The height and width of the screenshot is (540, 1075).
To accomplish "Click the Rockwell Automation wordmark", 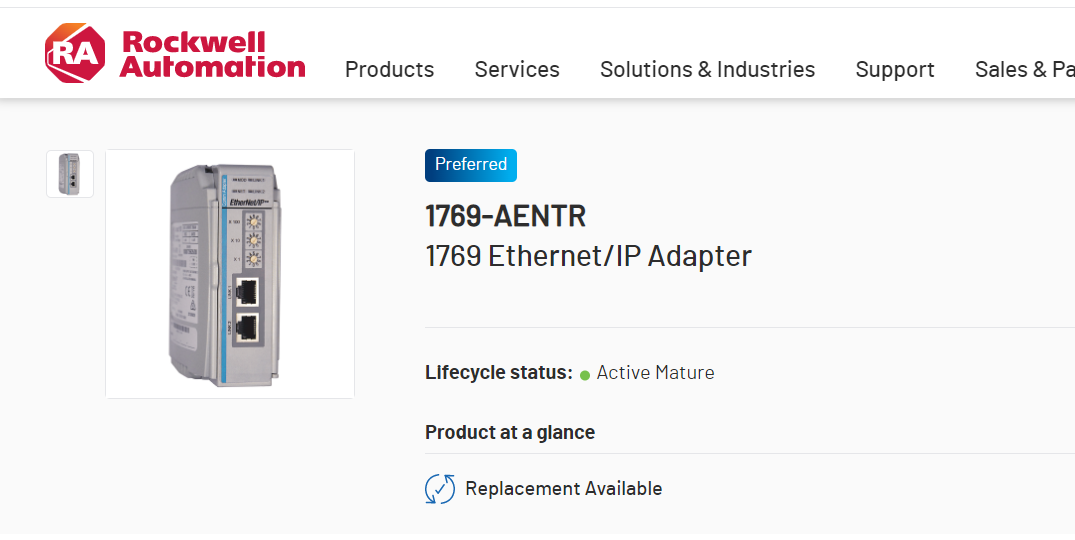I will [x=212, y=55].
